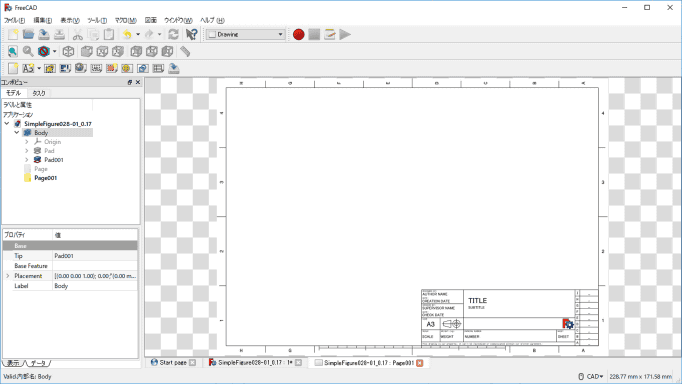The width and height of the screenshot is (682, 384).
Task: Create a new document with toolbar icon
Action: tap(13, 34)
